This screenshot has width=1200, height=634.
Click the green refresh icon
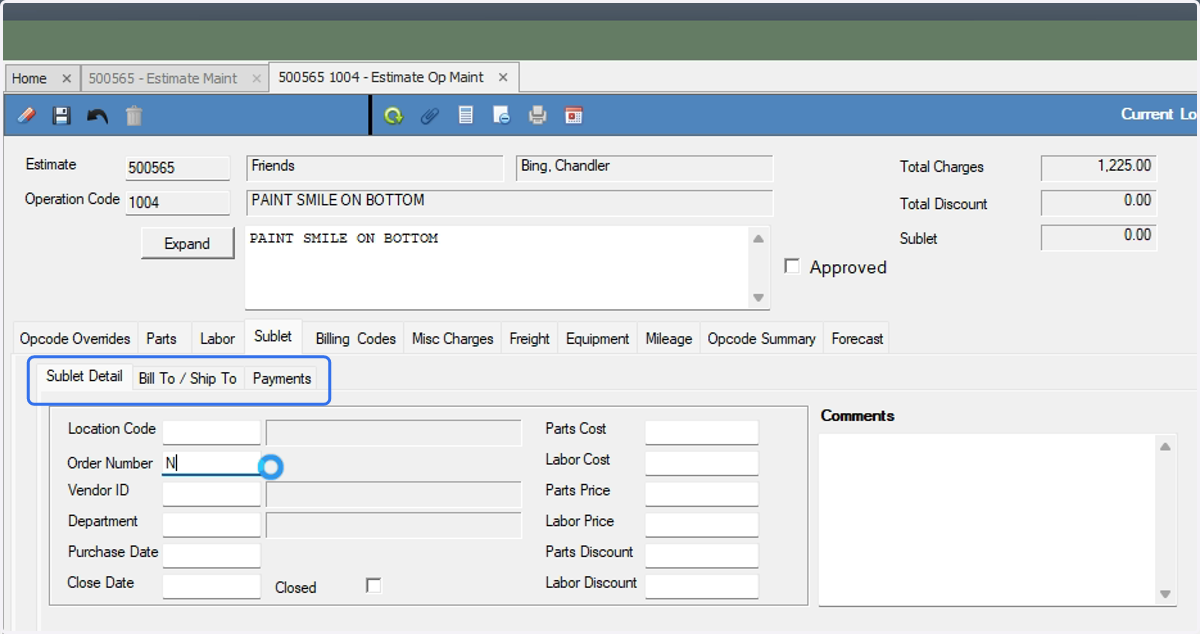[393, 116]
